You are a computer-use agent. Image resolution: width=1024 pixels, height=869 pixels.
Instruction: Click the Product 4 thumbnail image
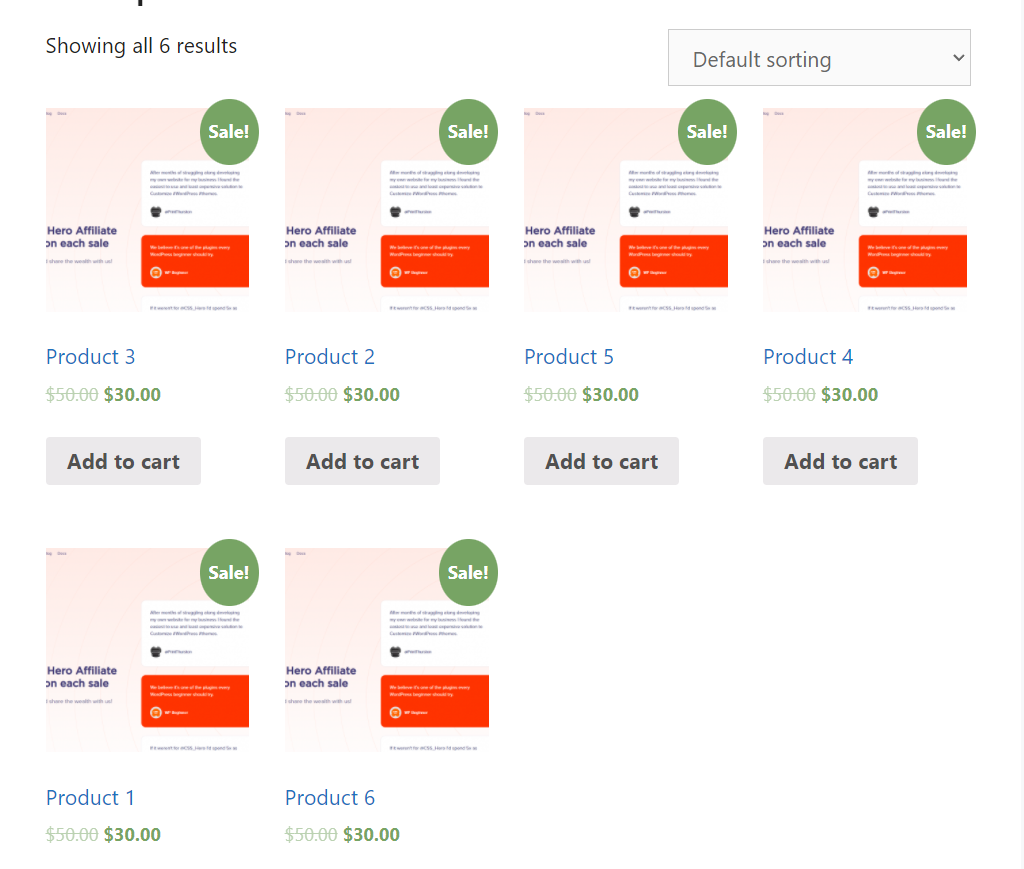pyautogui.click(x=865, y=210)
